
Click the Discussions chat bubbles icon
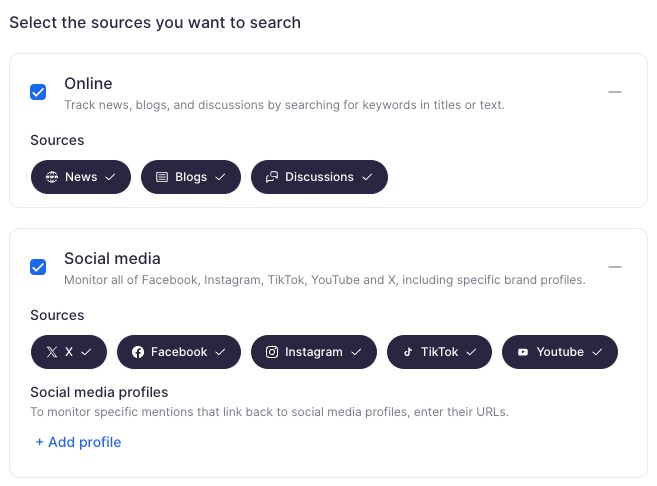[272, 177]
